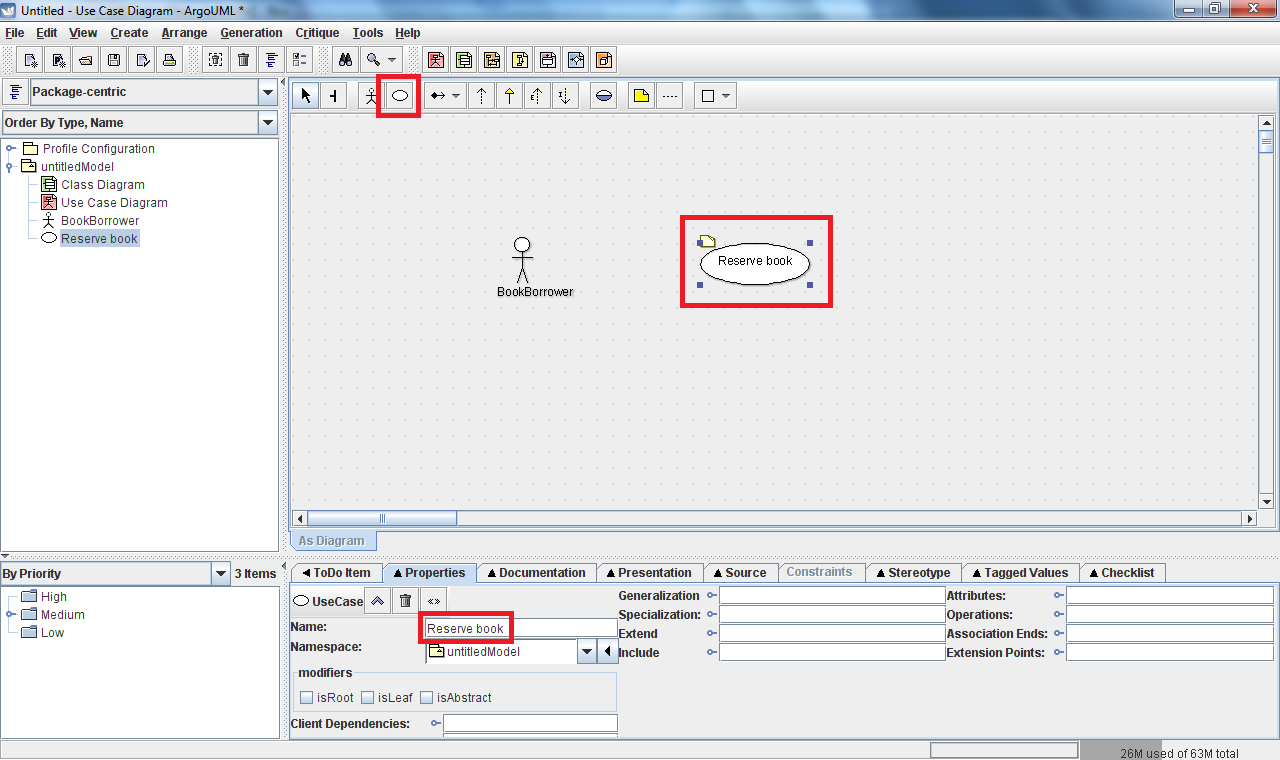Image resolution: width=1280 pixels, height=760 pixels.
Task: Select BookBorrower in the explorer tree
Action: pos(100,221)
